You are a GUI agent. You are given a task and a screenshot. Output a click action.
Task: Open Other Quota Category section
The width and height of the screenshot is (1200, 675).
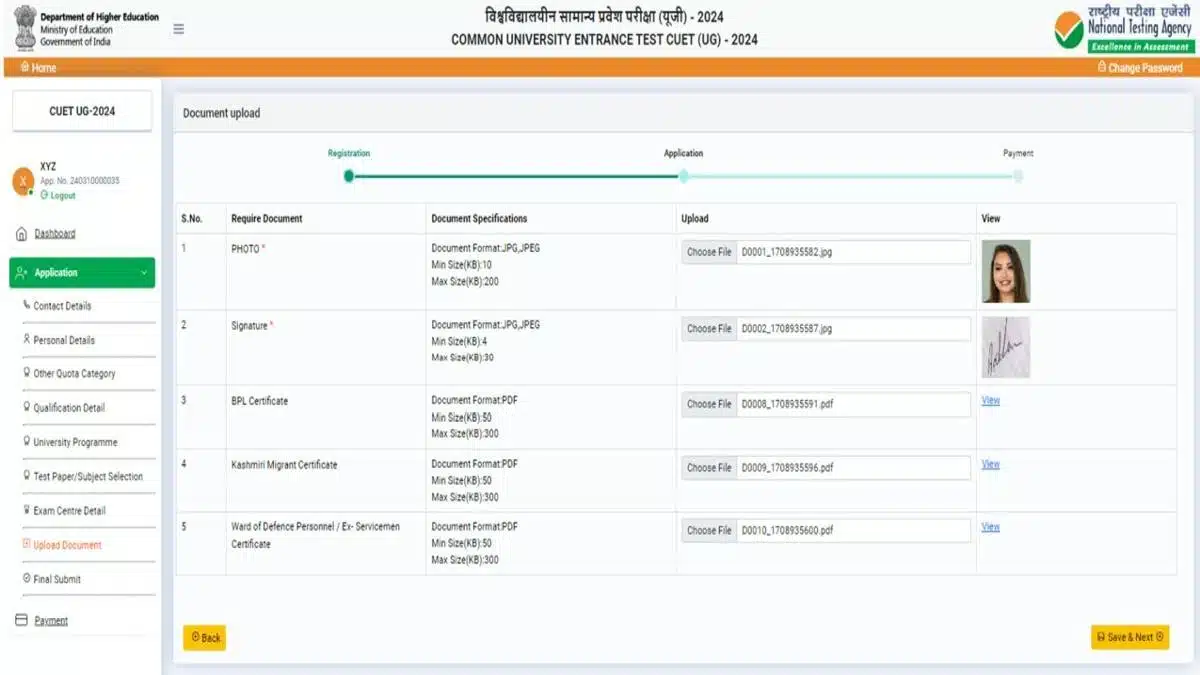tap(74, 374)
